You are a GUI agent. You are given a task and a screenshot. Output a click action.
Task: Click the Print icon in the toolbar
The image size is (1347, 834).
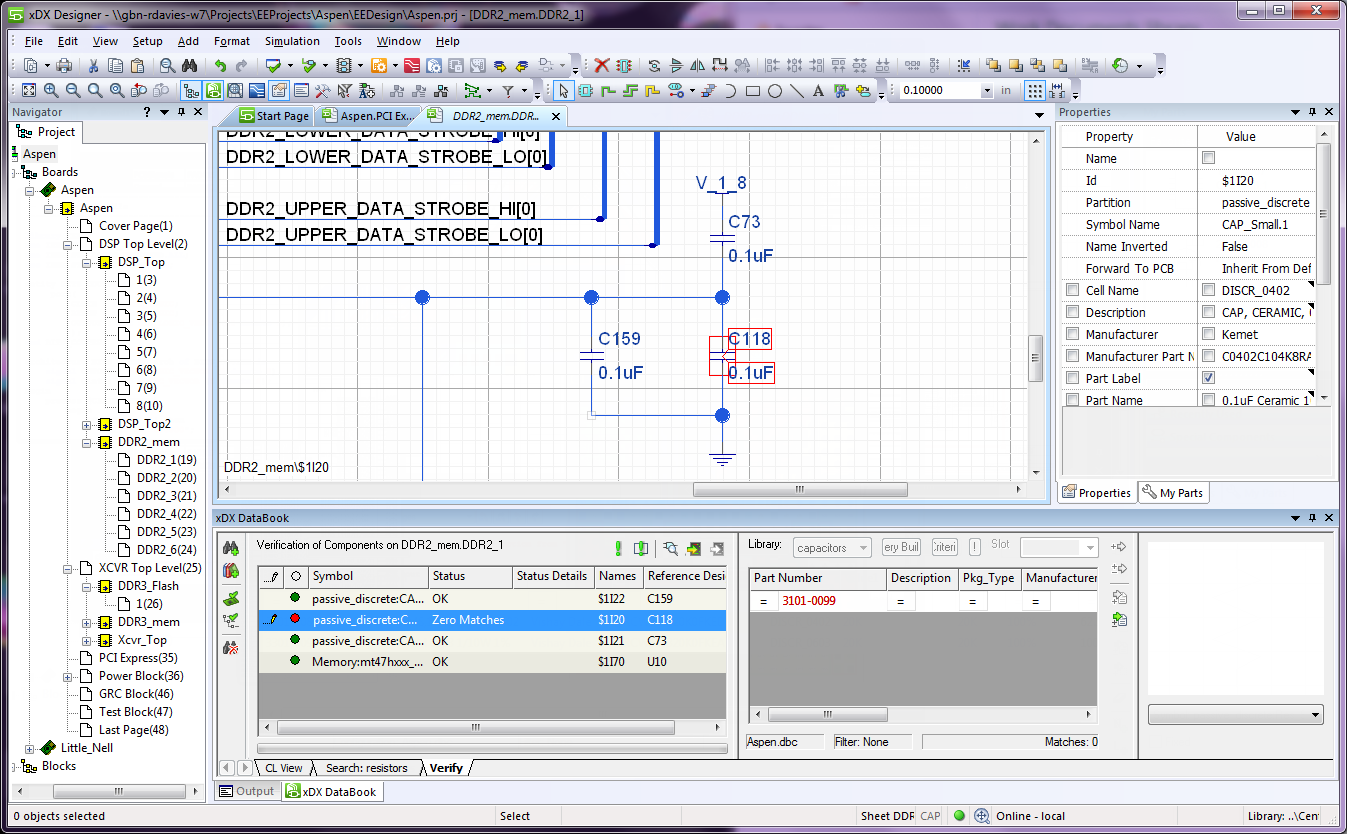64,66
